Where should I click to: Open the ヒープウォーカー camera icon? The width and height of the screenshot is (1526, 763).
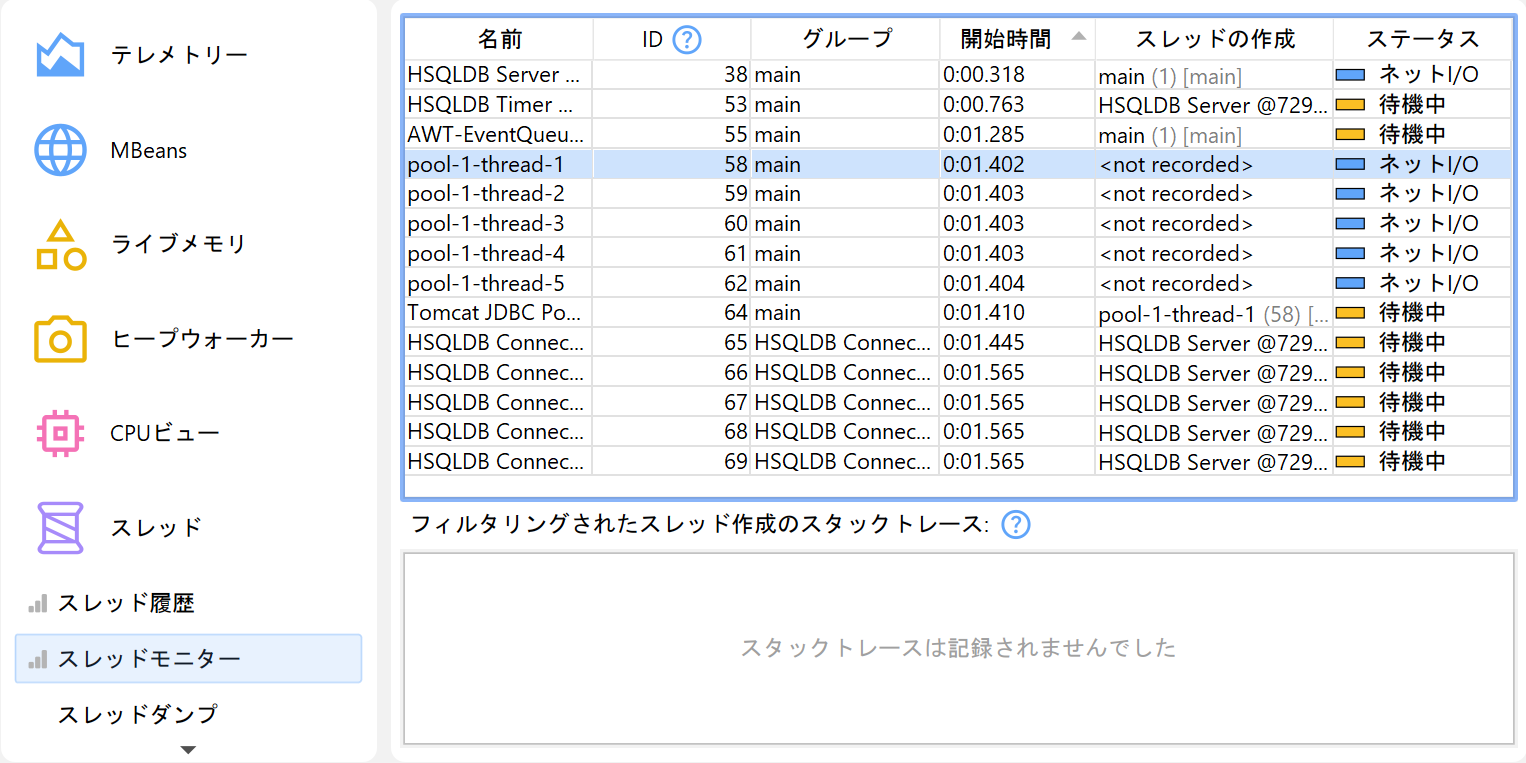point(60,339)
